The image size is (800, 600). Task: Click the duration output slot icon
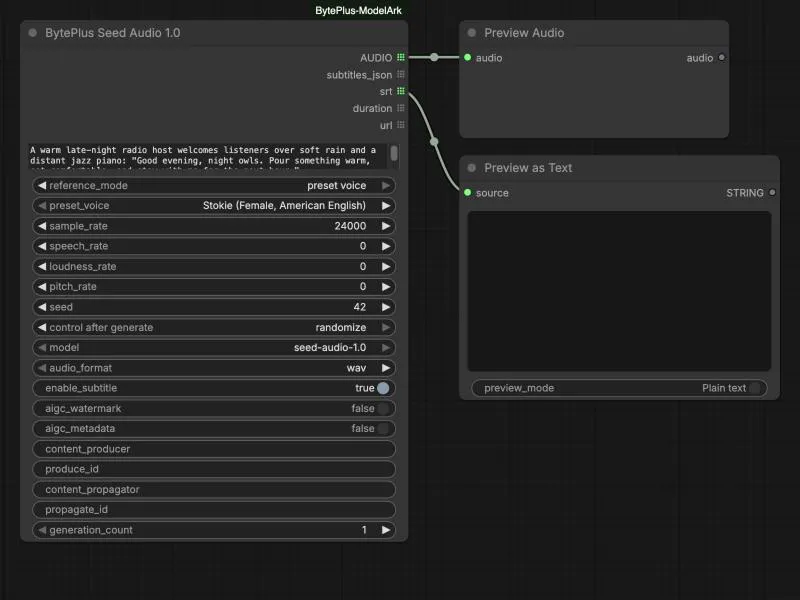[401, 108]
